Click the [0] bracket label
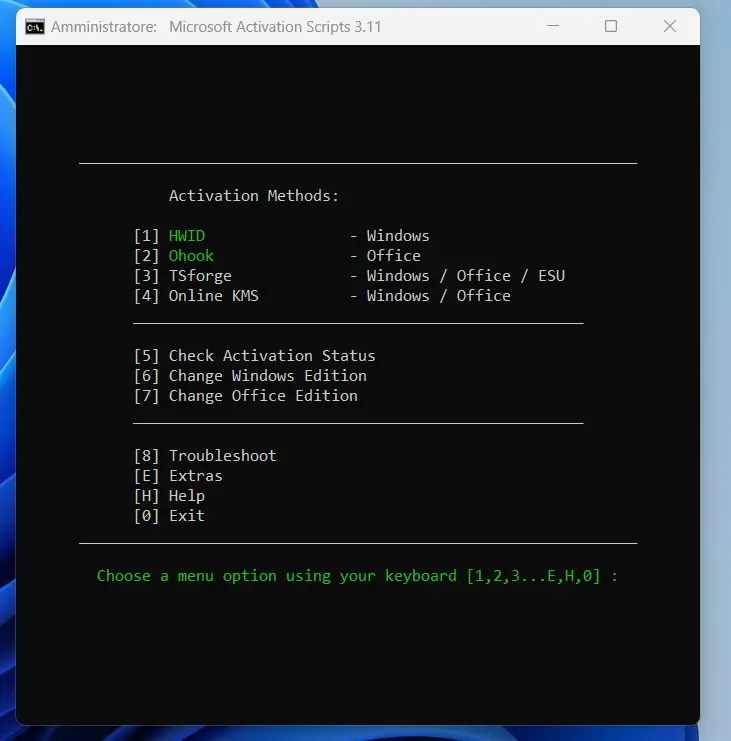Image resolution: width=731 pixels, height=741 pixels. click(x=146, y=516)
